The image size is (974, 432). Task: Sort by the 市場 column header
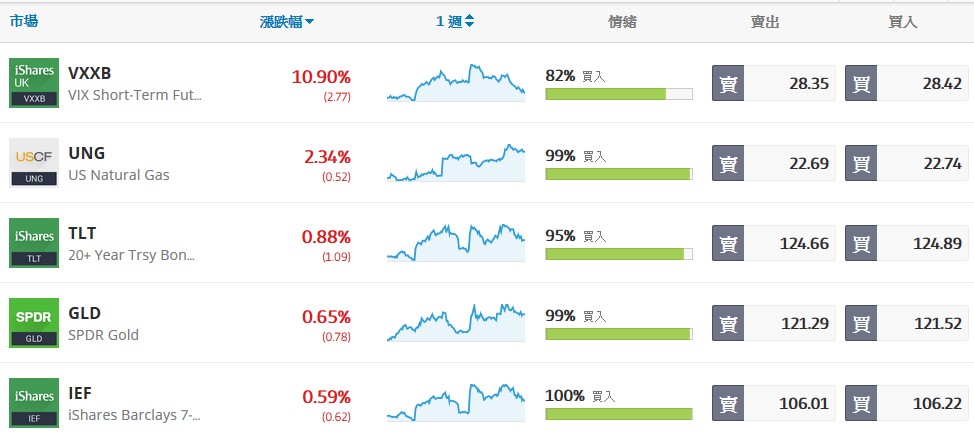click(24, 21)
